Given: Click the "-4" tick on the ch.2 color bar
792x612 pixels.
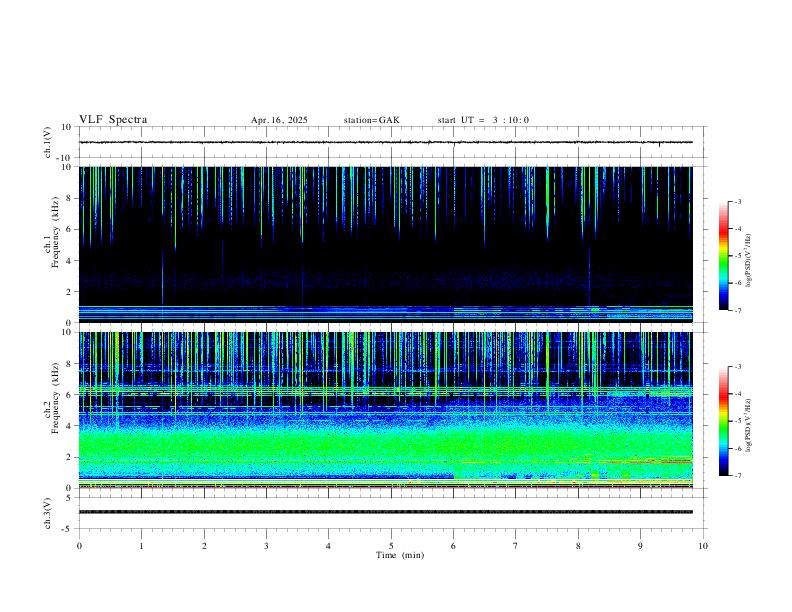Looking at the screenshot, I should tap(737, 394).
